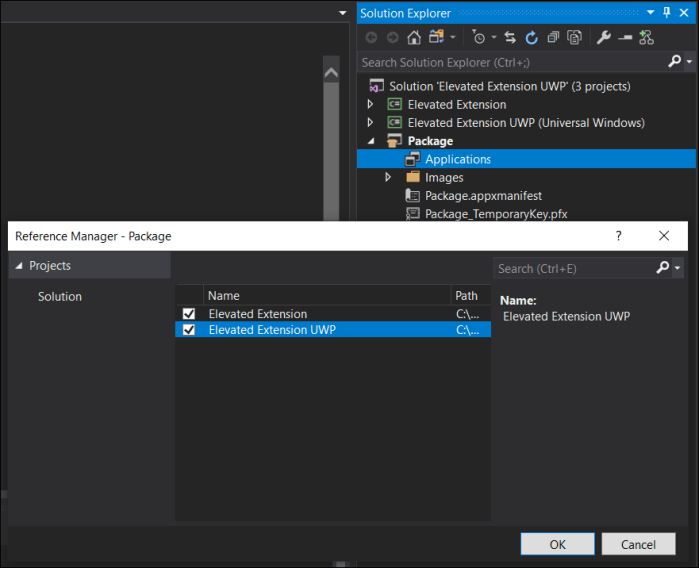Click the Collapse All icon

pyautogui.click(x=553, y=37)
